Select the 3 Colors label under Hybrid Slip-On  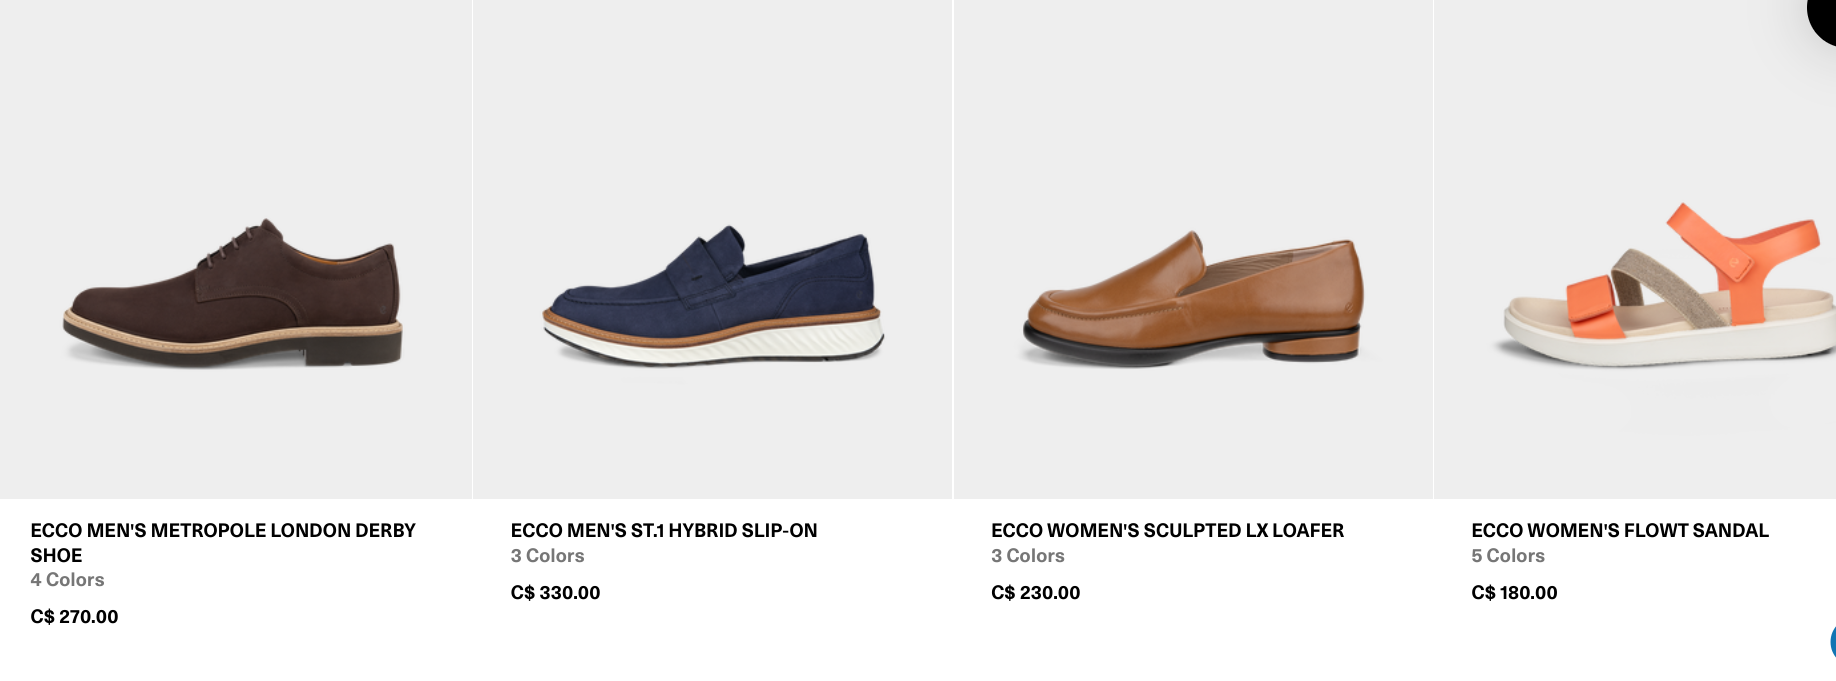click(x=547, y=556)
